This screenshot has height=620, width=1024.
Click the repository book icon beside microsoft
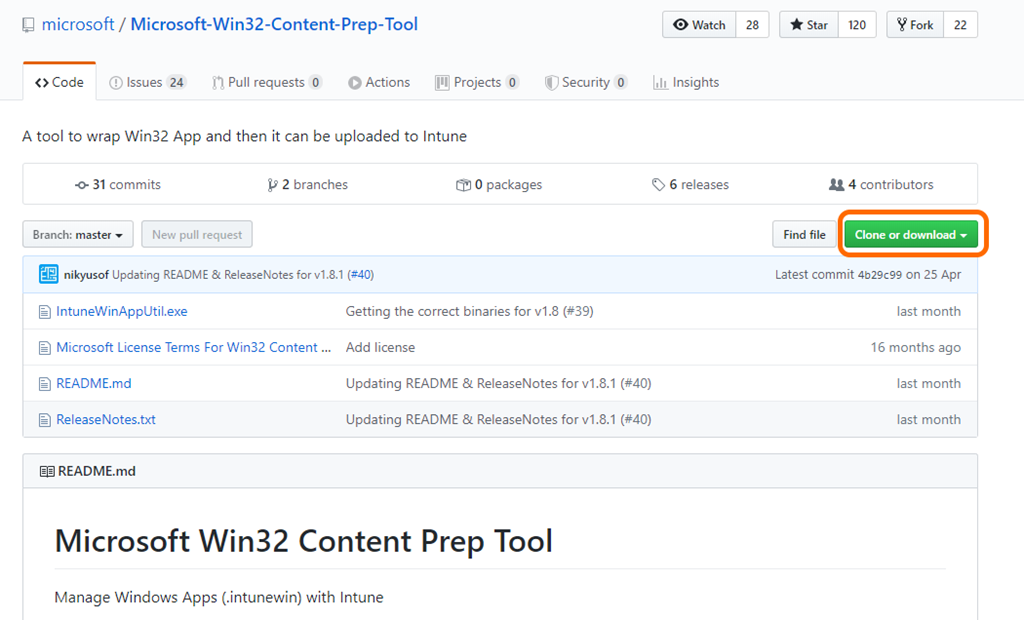click(29, 25)
